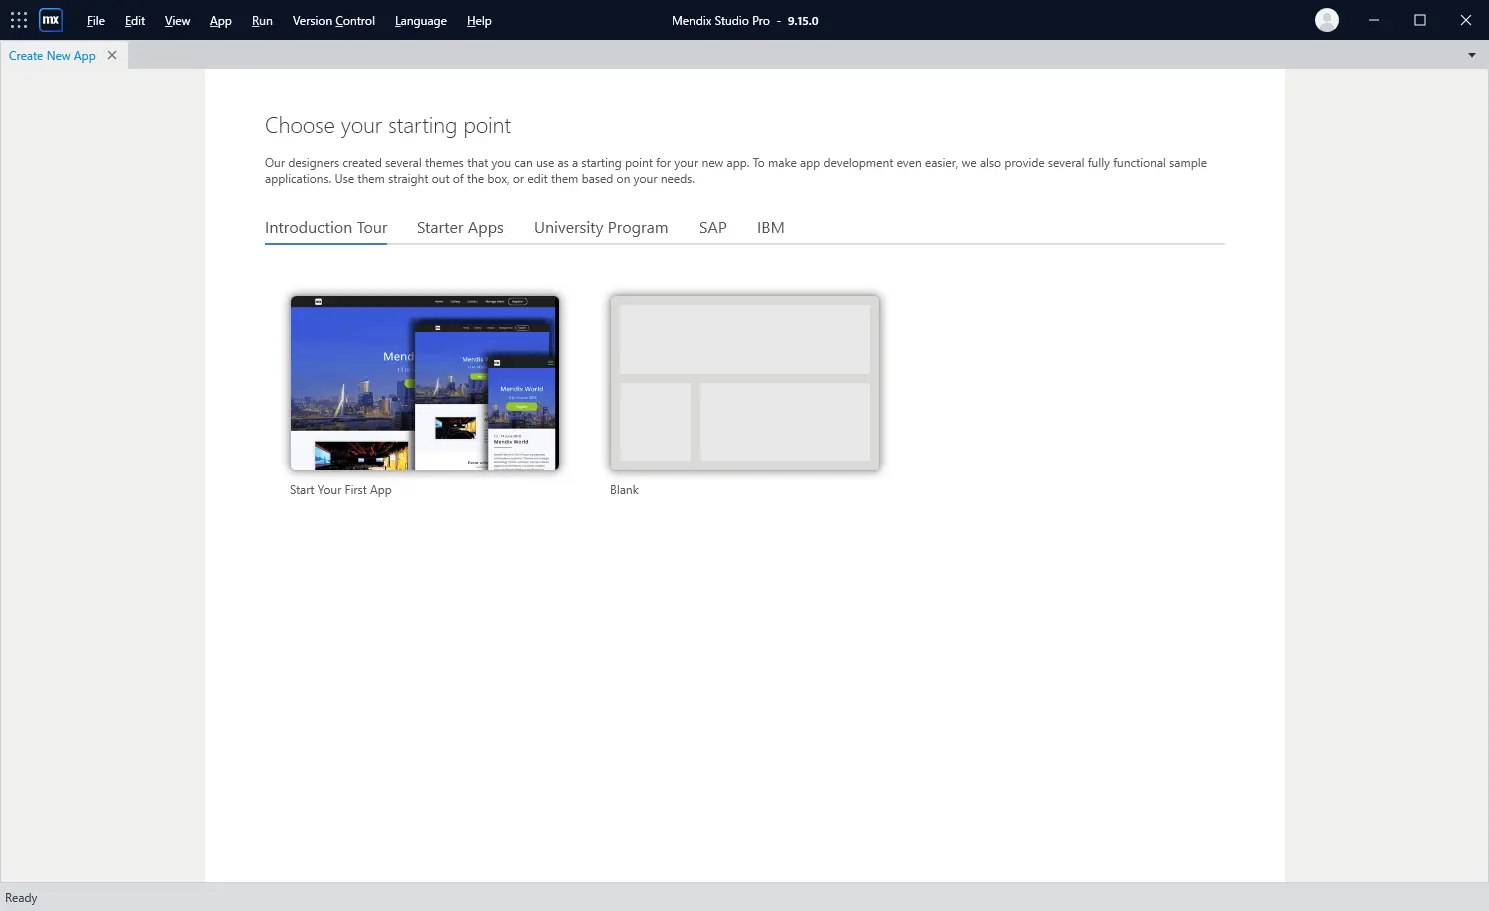
Task: Switch to the University Program tab
Action: click(601, 228)
